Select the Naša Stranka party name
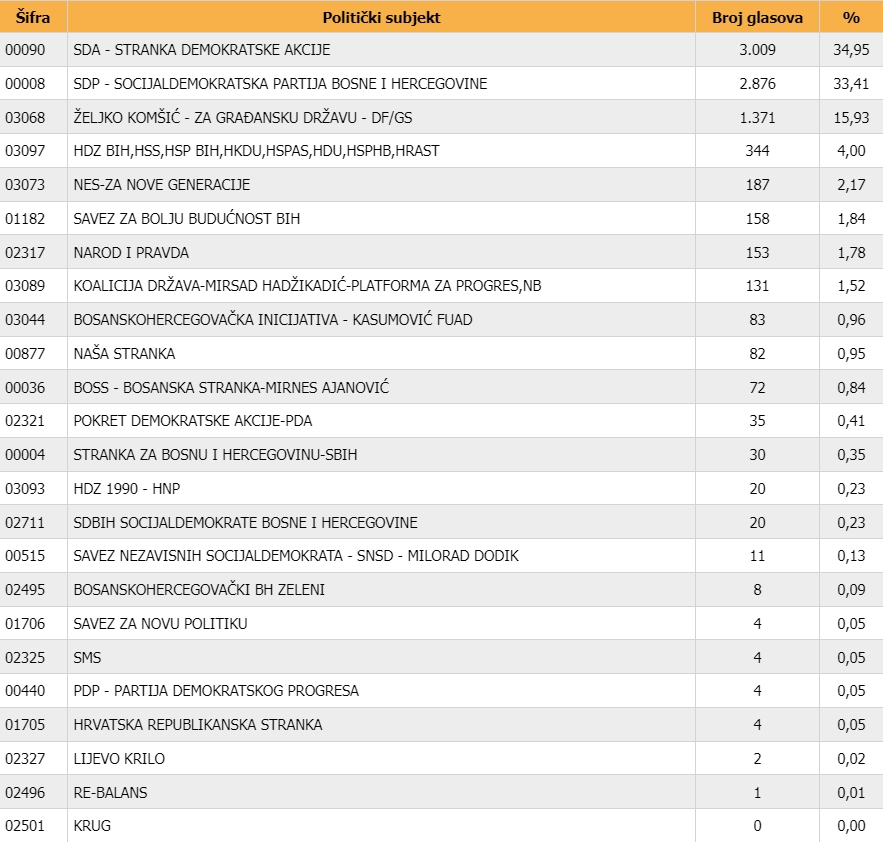Screen dimensions: 883x842 click(x=124, y=354)
